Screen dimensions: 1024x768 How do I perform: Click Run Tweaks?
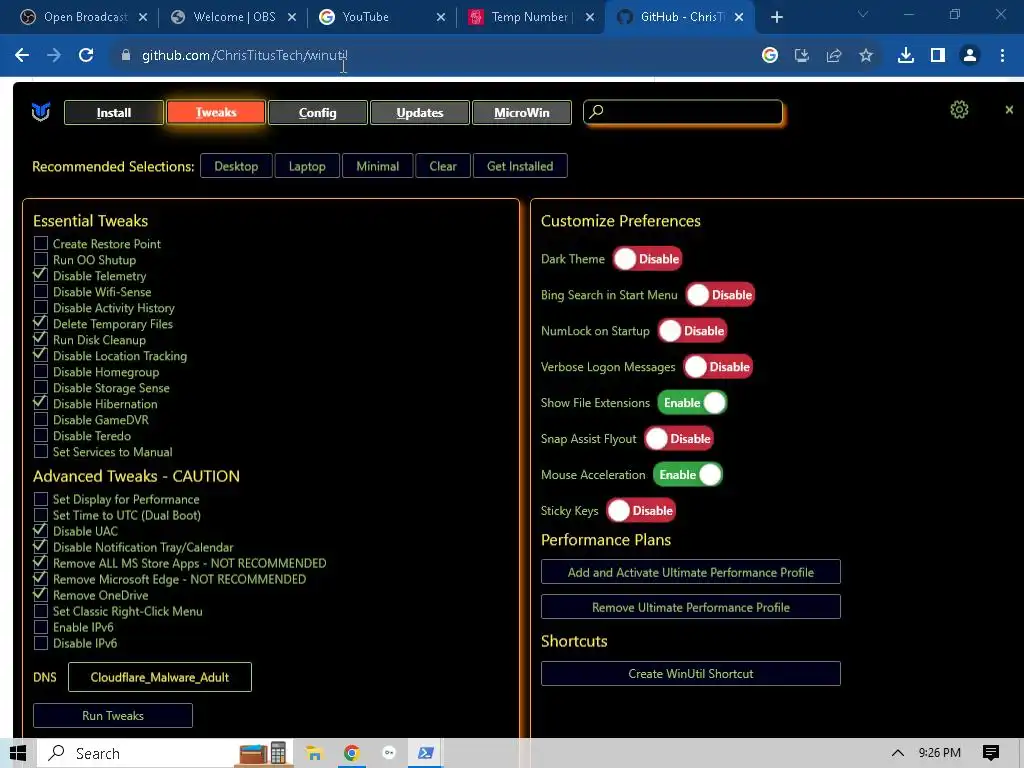(112, 716)
